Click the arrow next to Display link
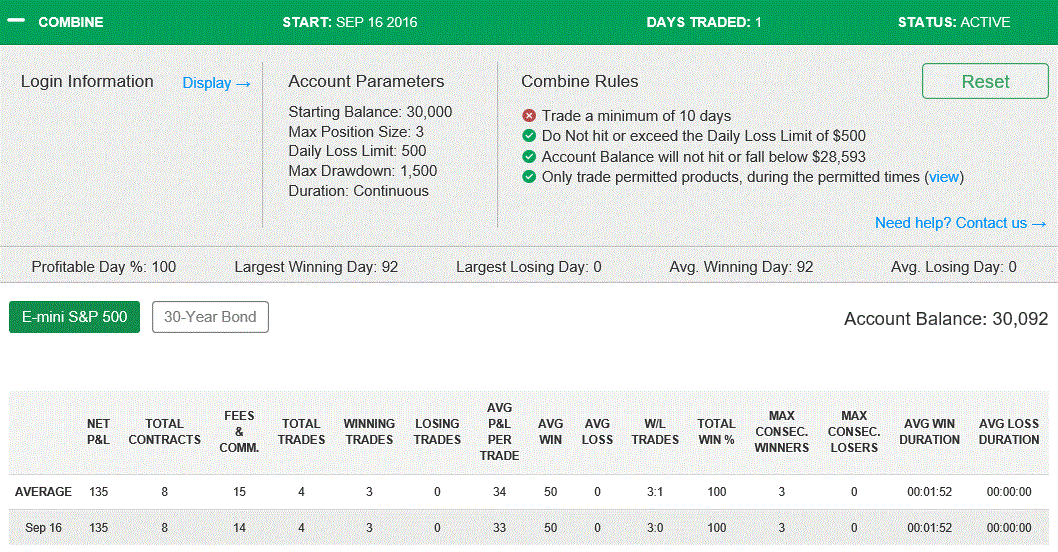1058x552 pixels. tap(244, 84)
